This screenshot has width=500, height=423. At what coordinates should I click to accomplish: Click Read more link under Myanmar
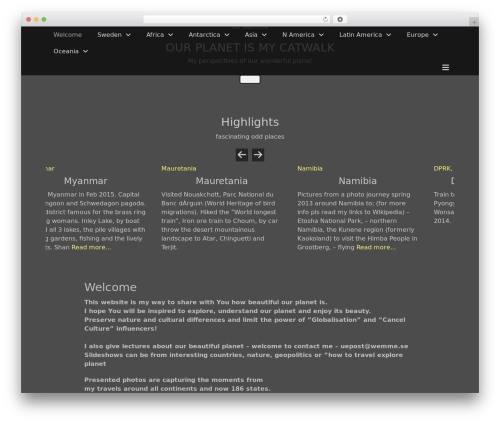(91, 247)
